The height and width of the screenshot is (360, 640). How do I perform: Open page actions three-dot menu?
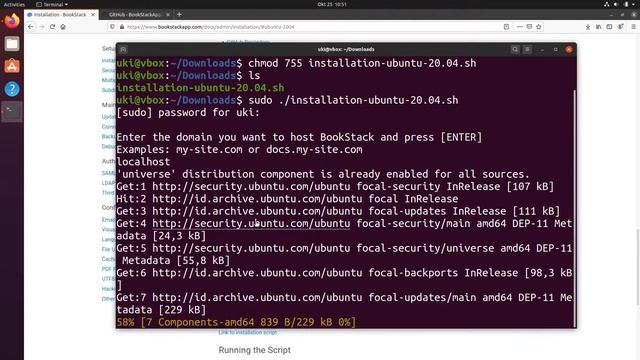pos(520,27)
